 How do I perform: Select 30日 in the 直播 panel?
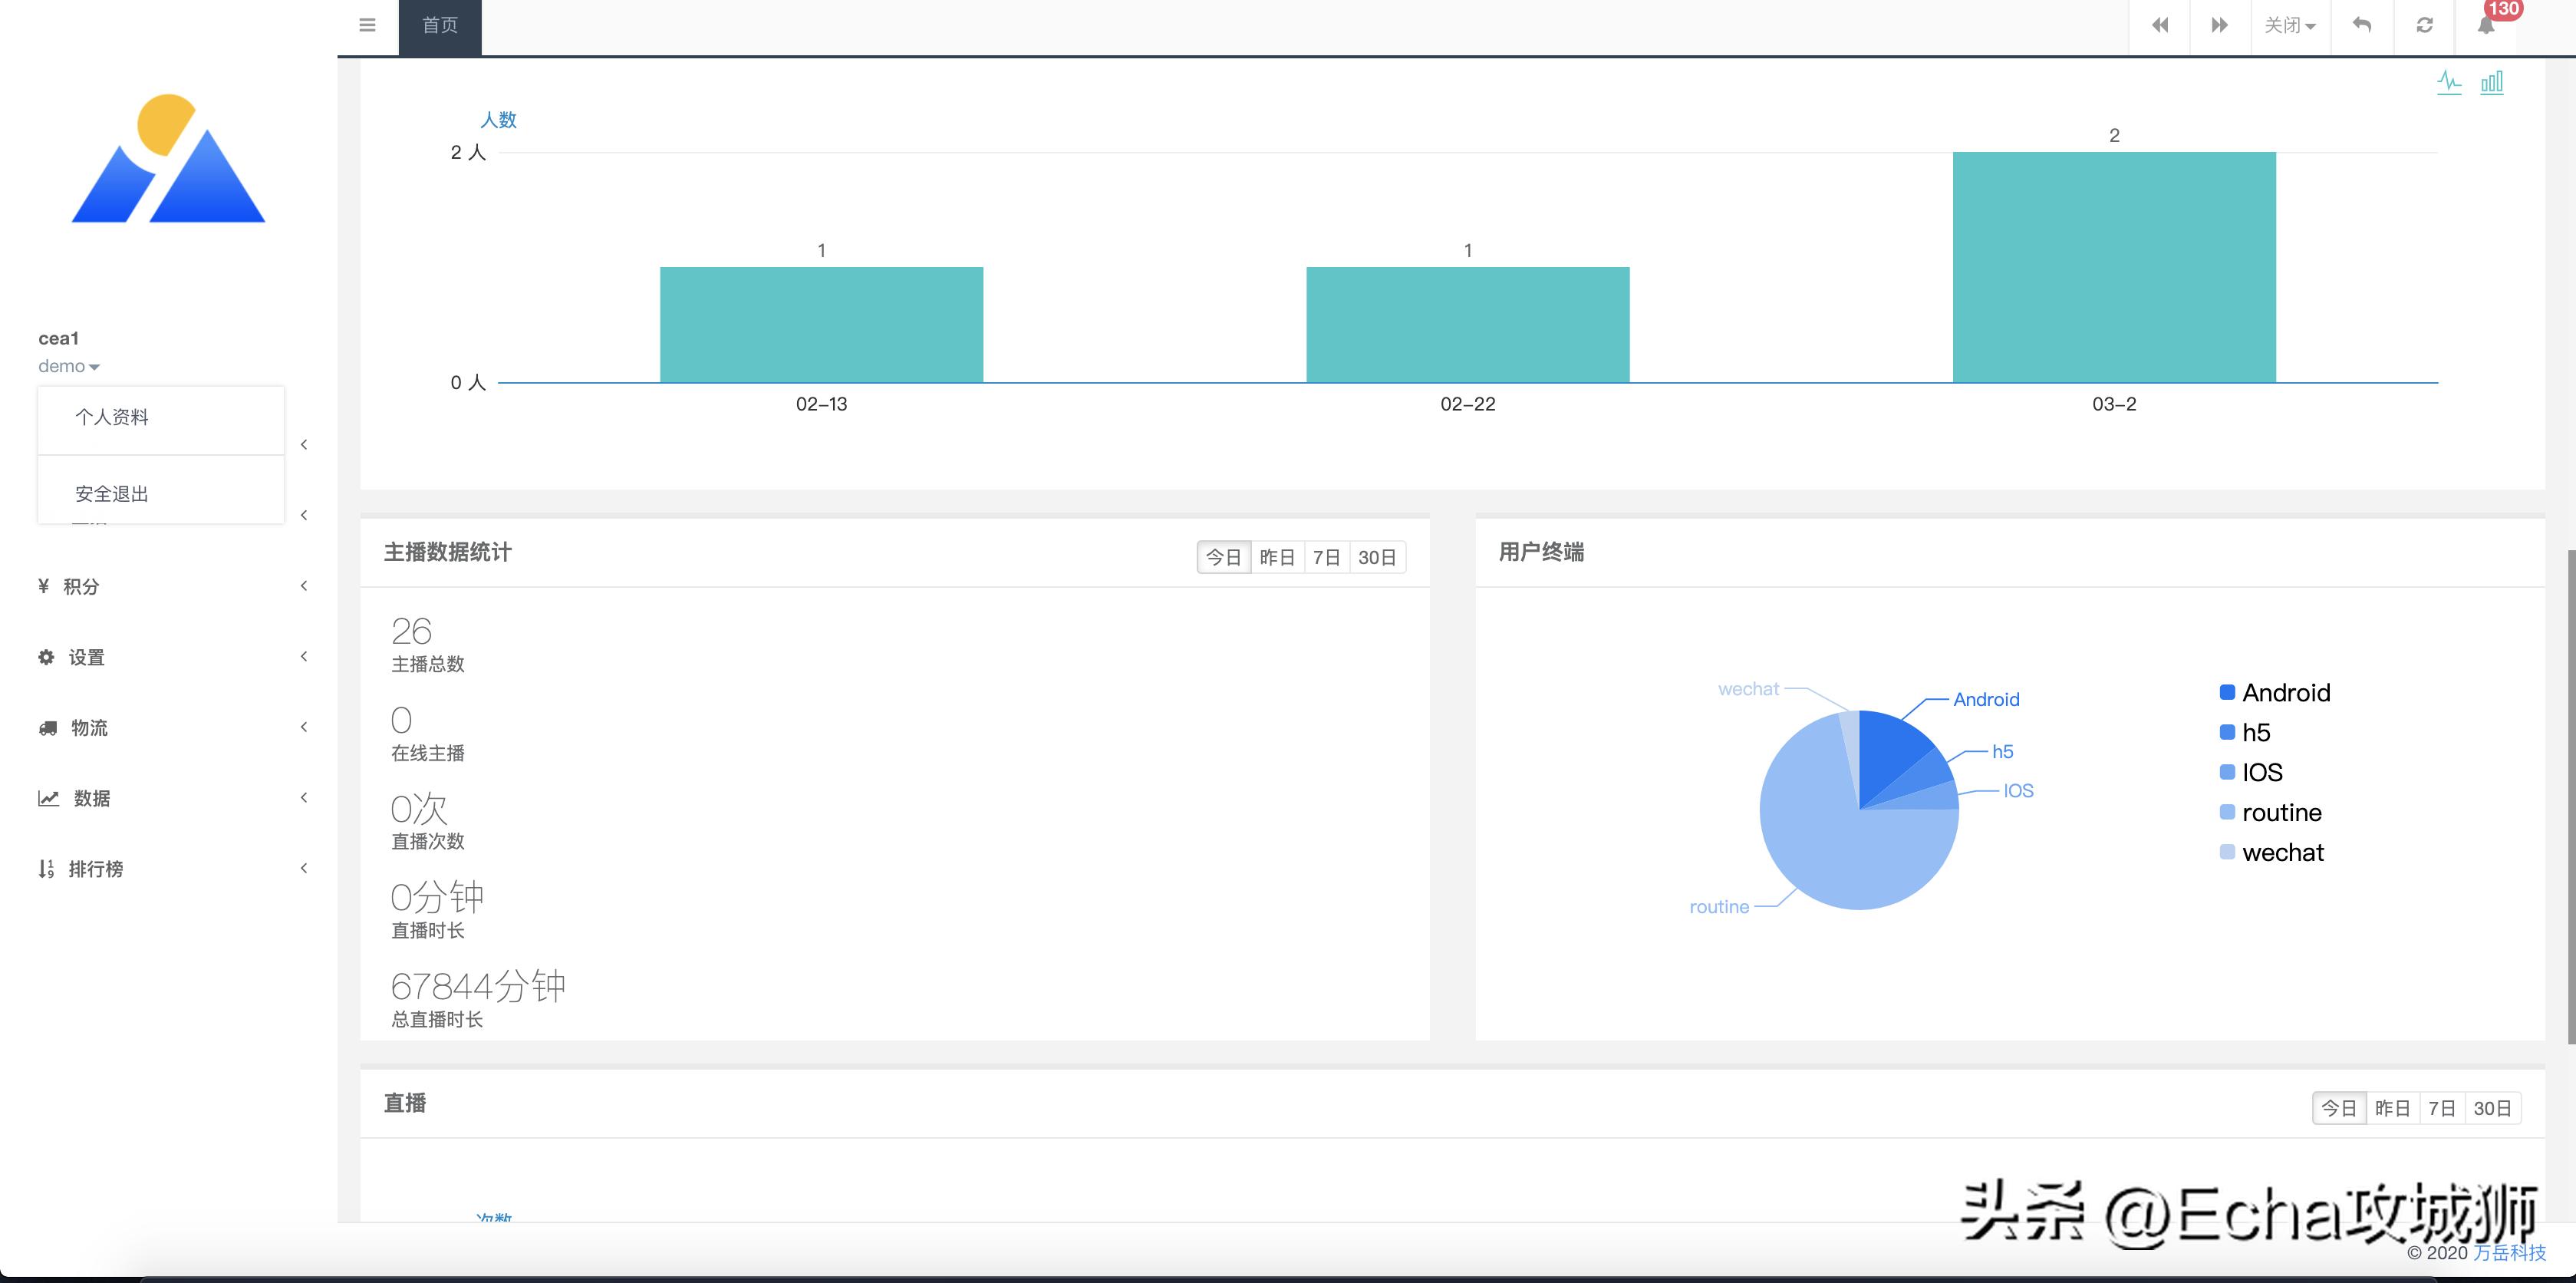pyautogui.click(x=2492, y=1108)
